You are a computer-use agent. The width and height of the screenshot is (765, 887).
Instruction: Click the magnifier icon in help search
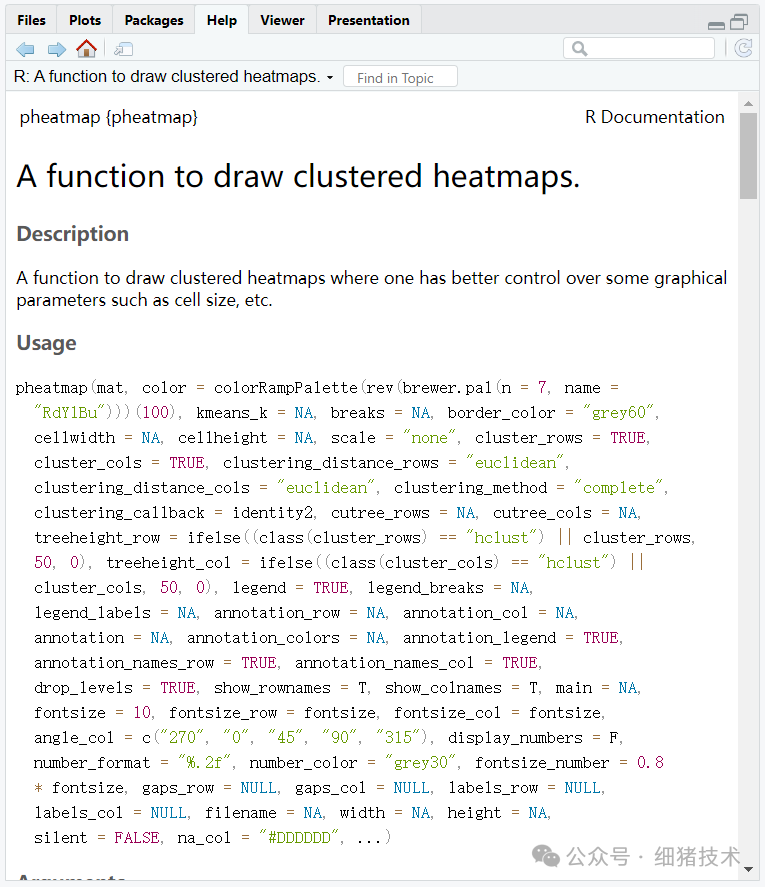coord(579,49)
